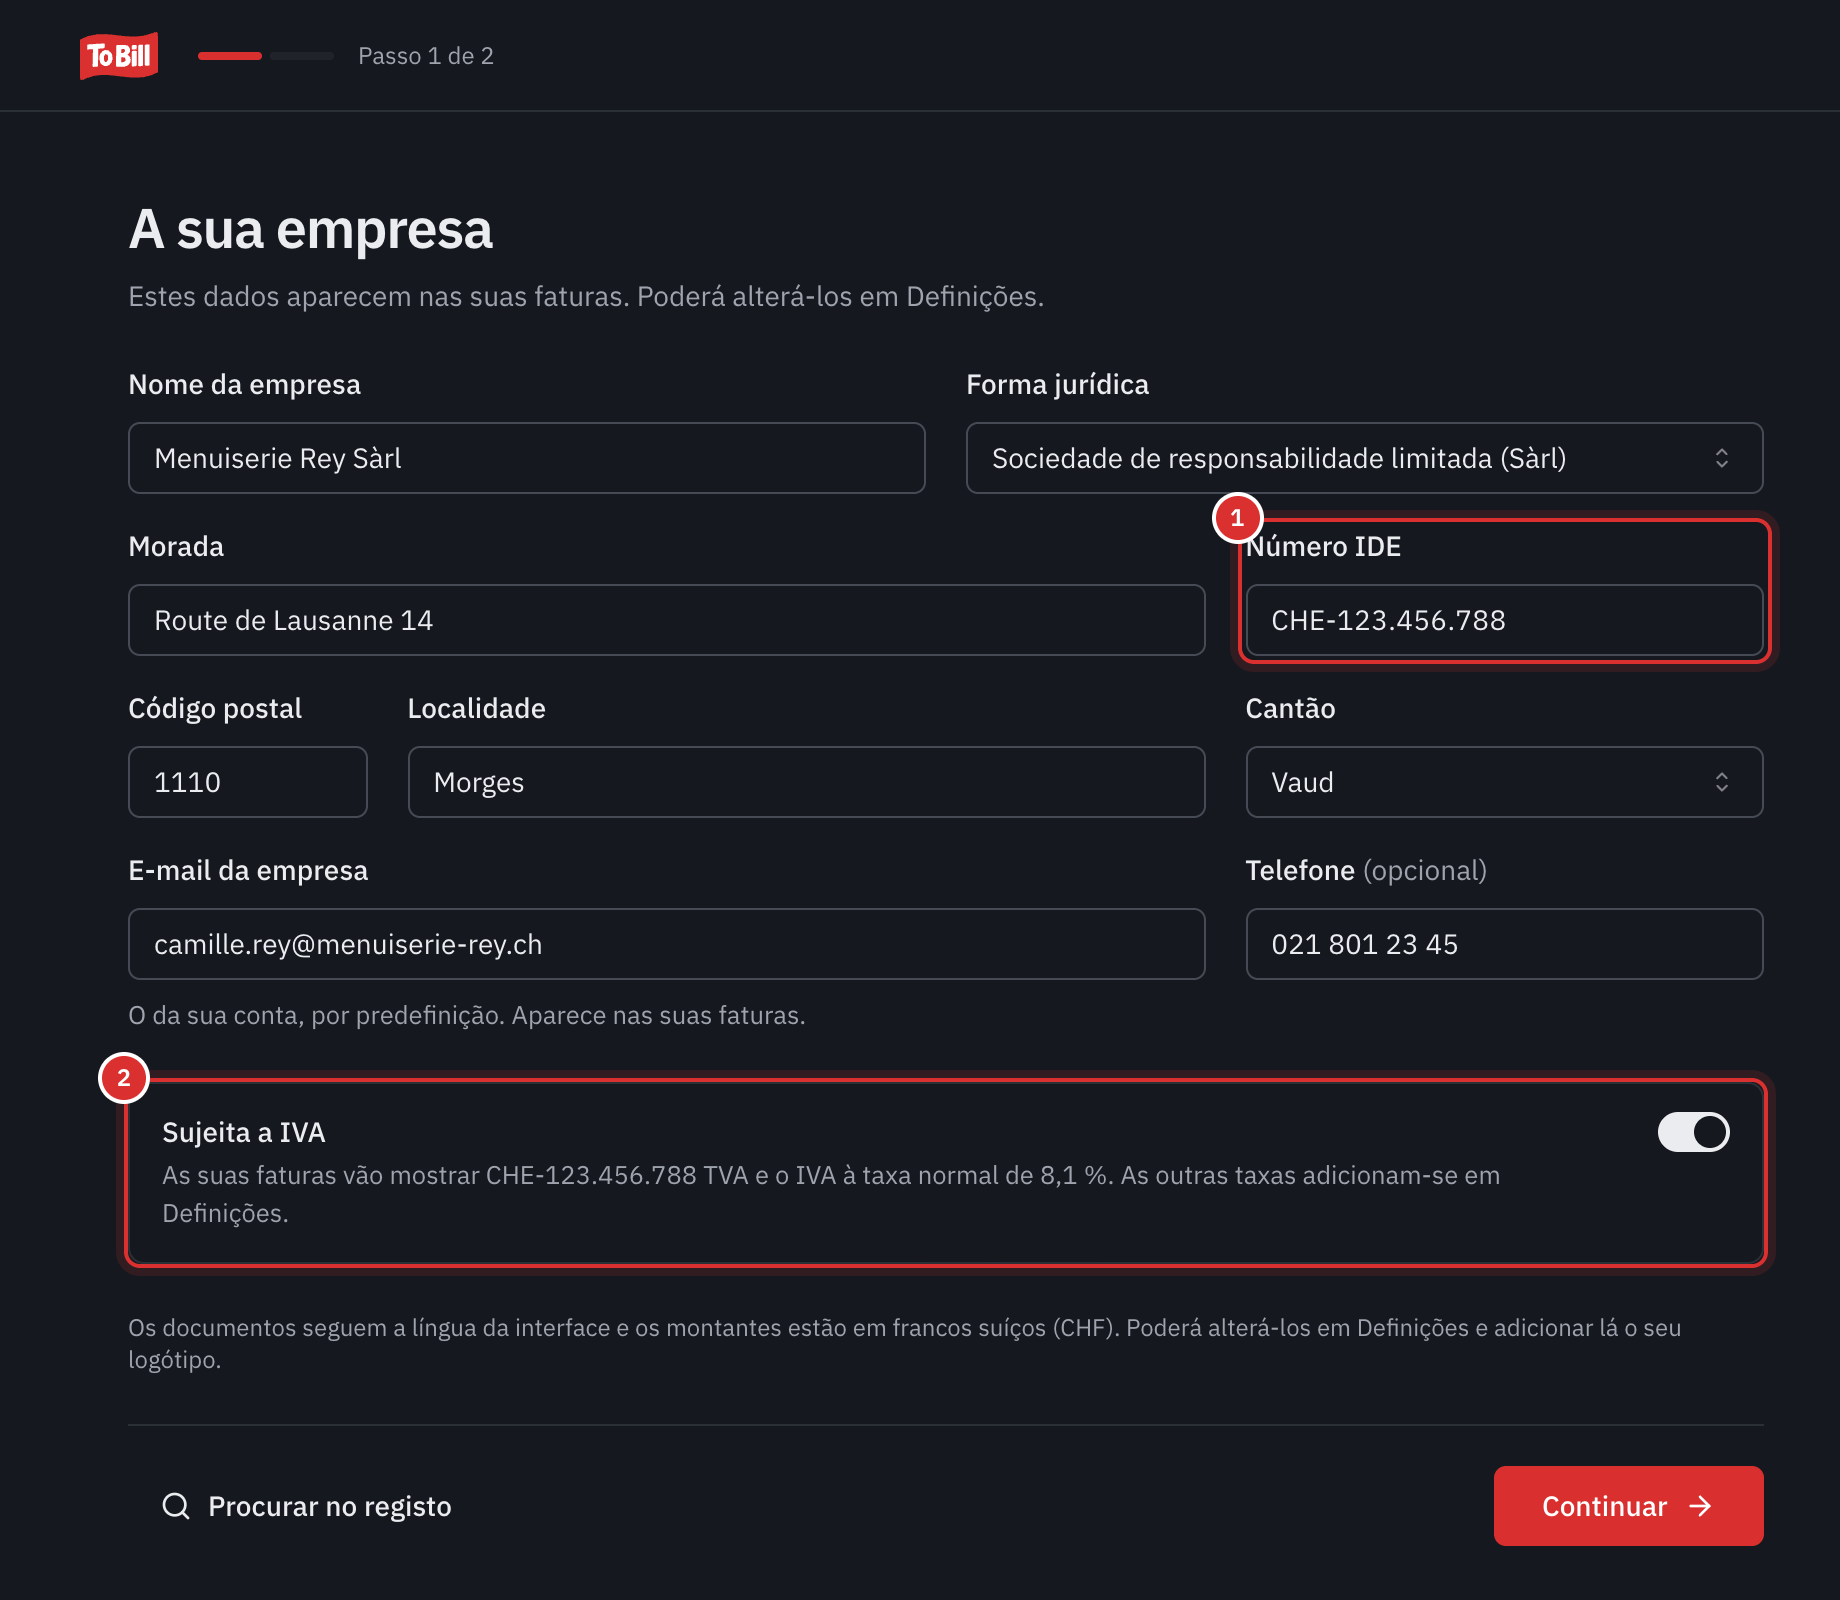This screenshot has width=1840, height=1600.
Task: Click the chevron icon in Cantão field
Action: pyautogui.click(x=1722, y=782)
